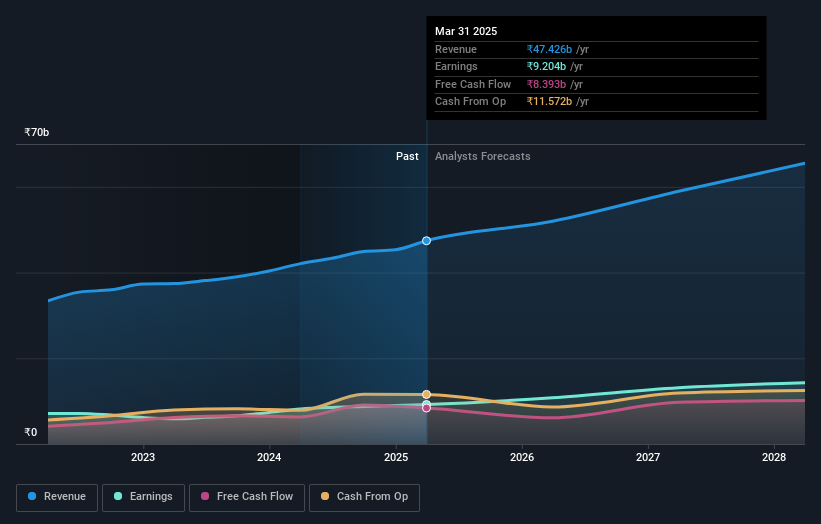The height and width of the screenshot is (524, 821).
Task: Select the Free Cash Flow data point marker
Action: tap(427, 408)
